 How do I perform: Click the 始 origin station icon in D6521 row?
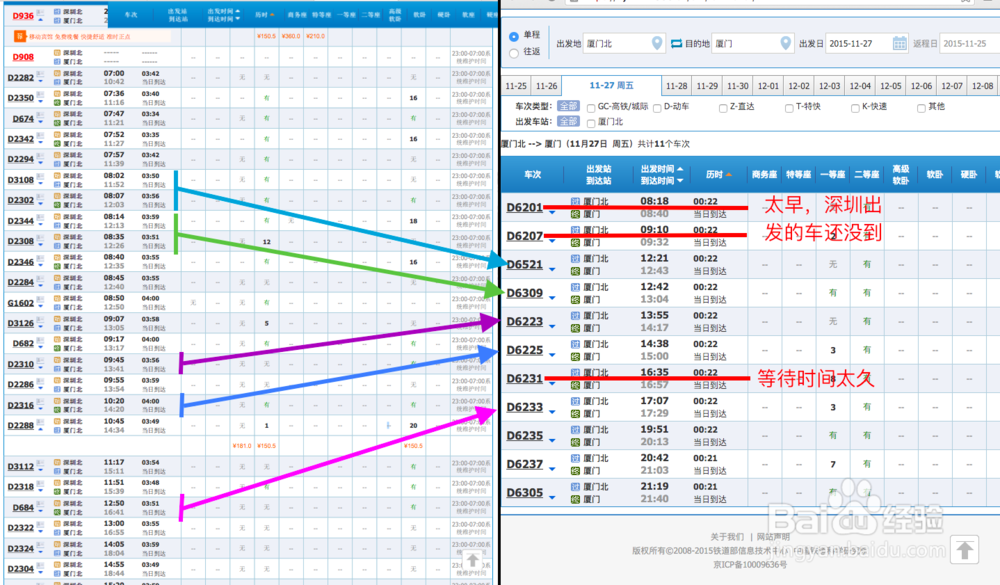[x=575, y=258]
